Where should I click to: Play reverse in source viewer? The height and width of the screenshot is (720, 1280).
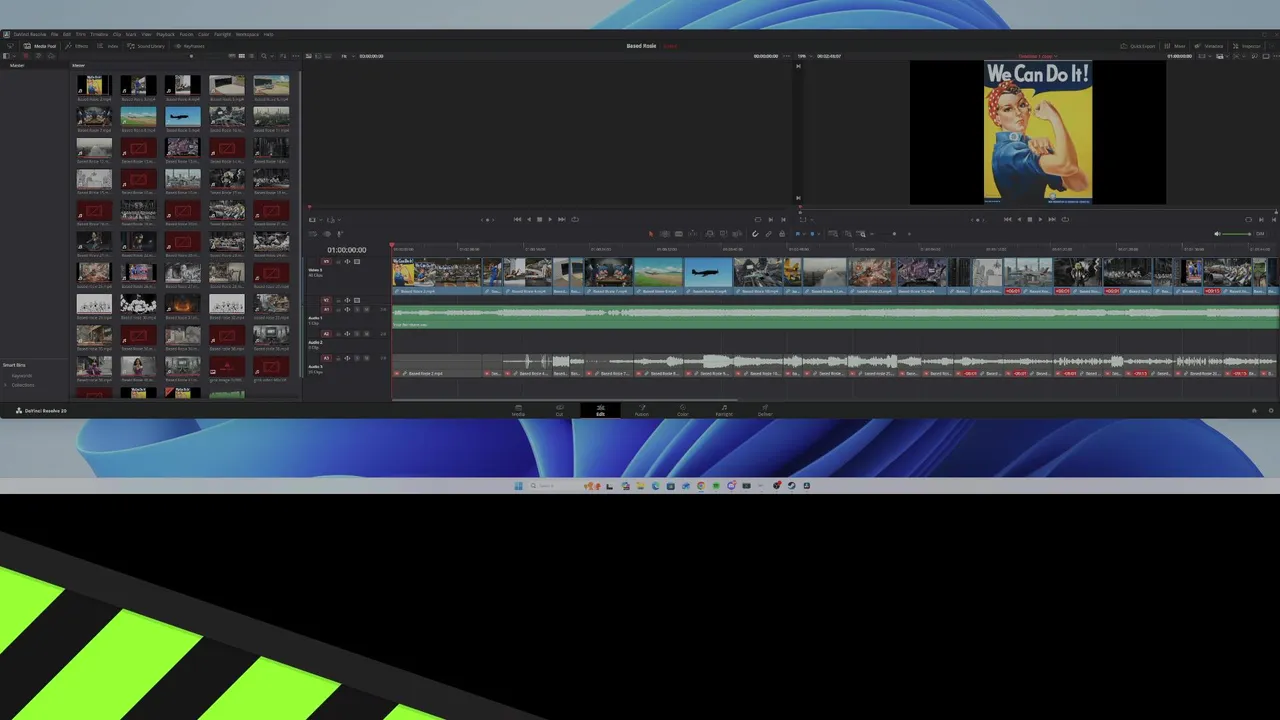pos(529,219)
